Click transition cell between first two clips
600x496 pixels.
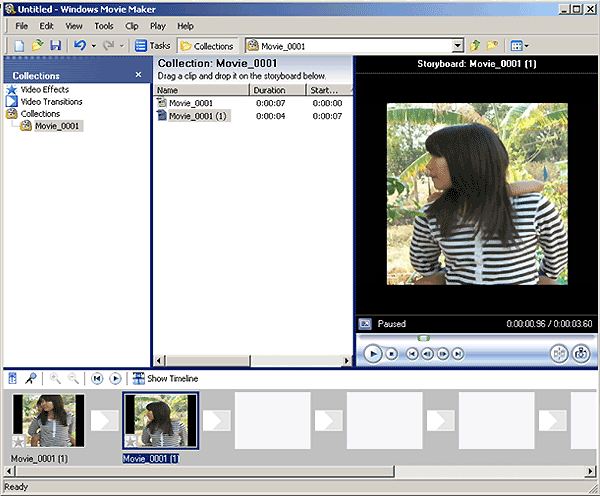pyautogui.click(x=104, y=421)
